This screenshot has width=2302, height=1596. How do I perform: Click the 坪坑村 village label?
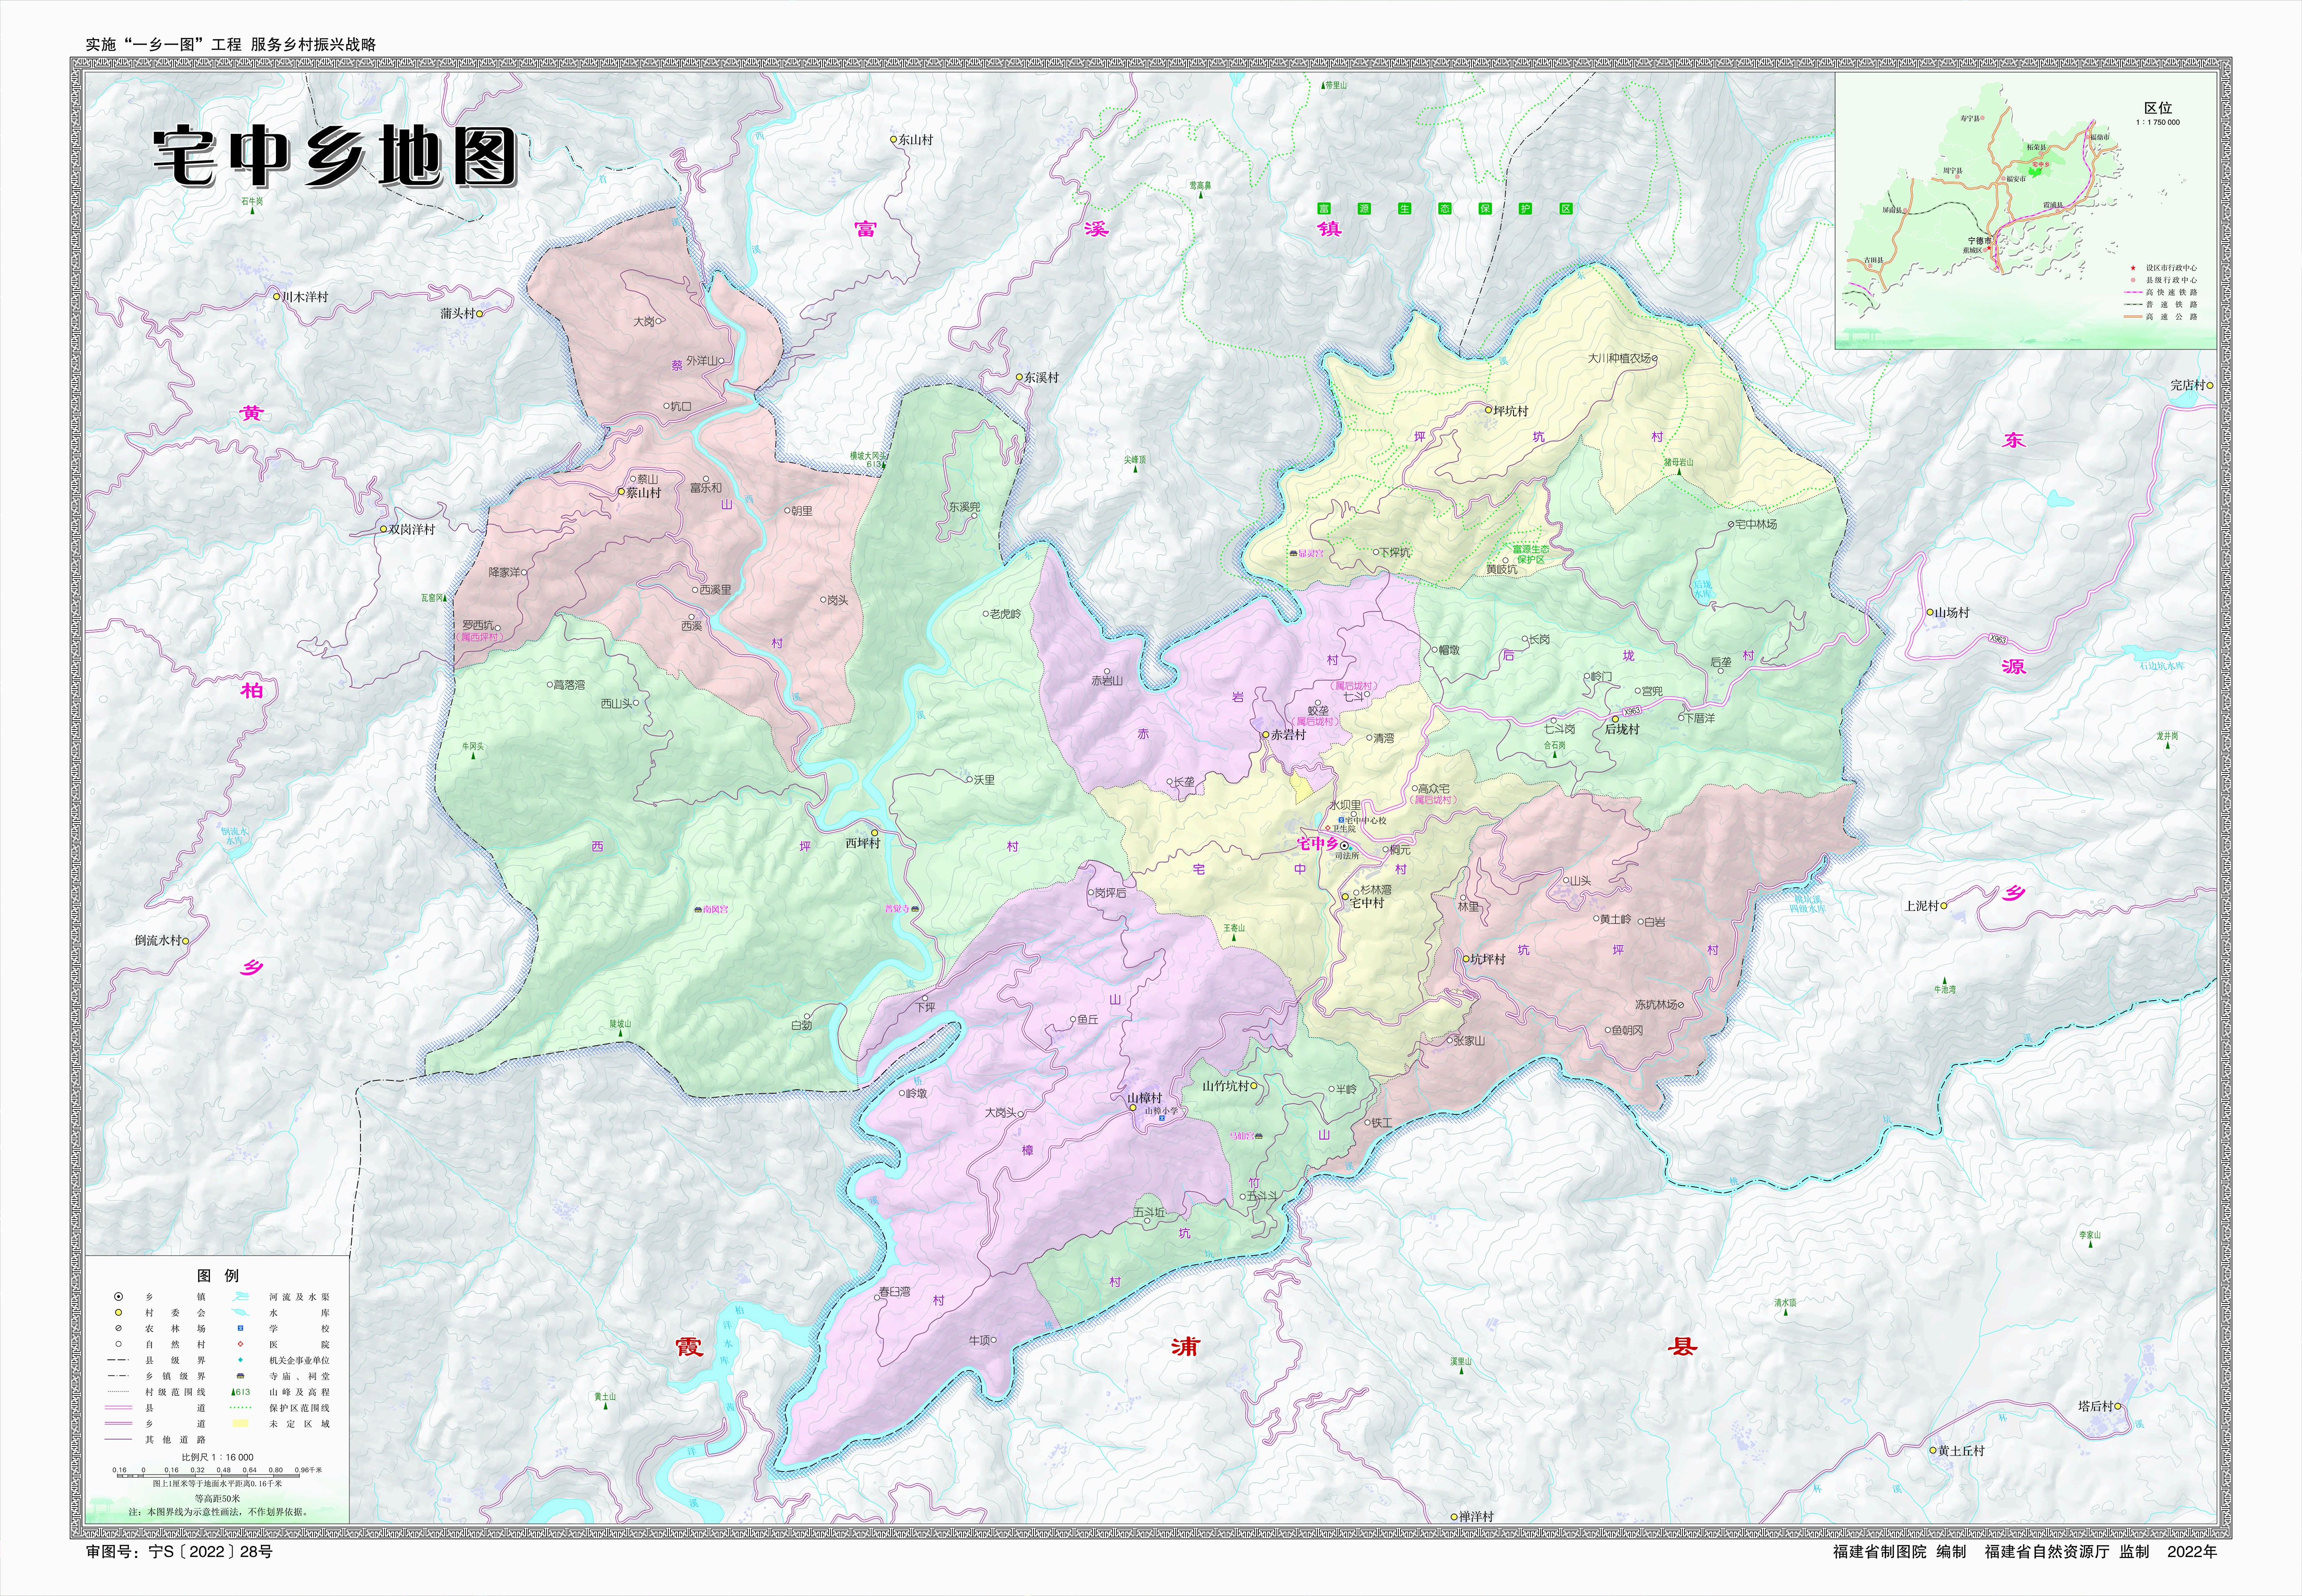[x=1511, y=411]
